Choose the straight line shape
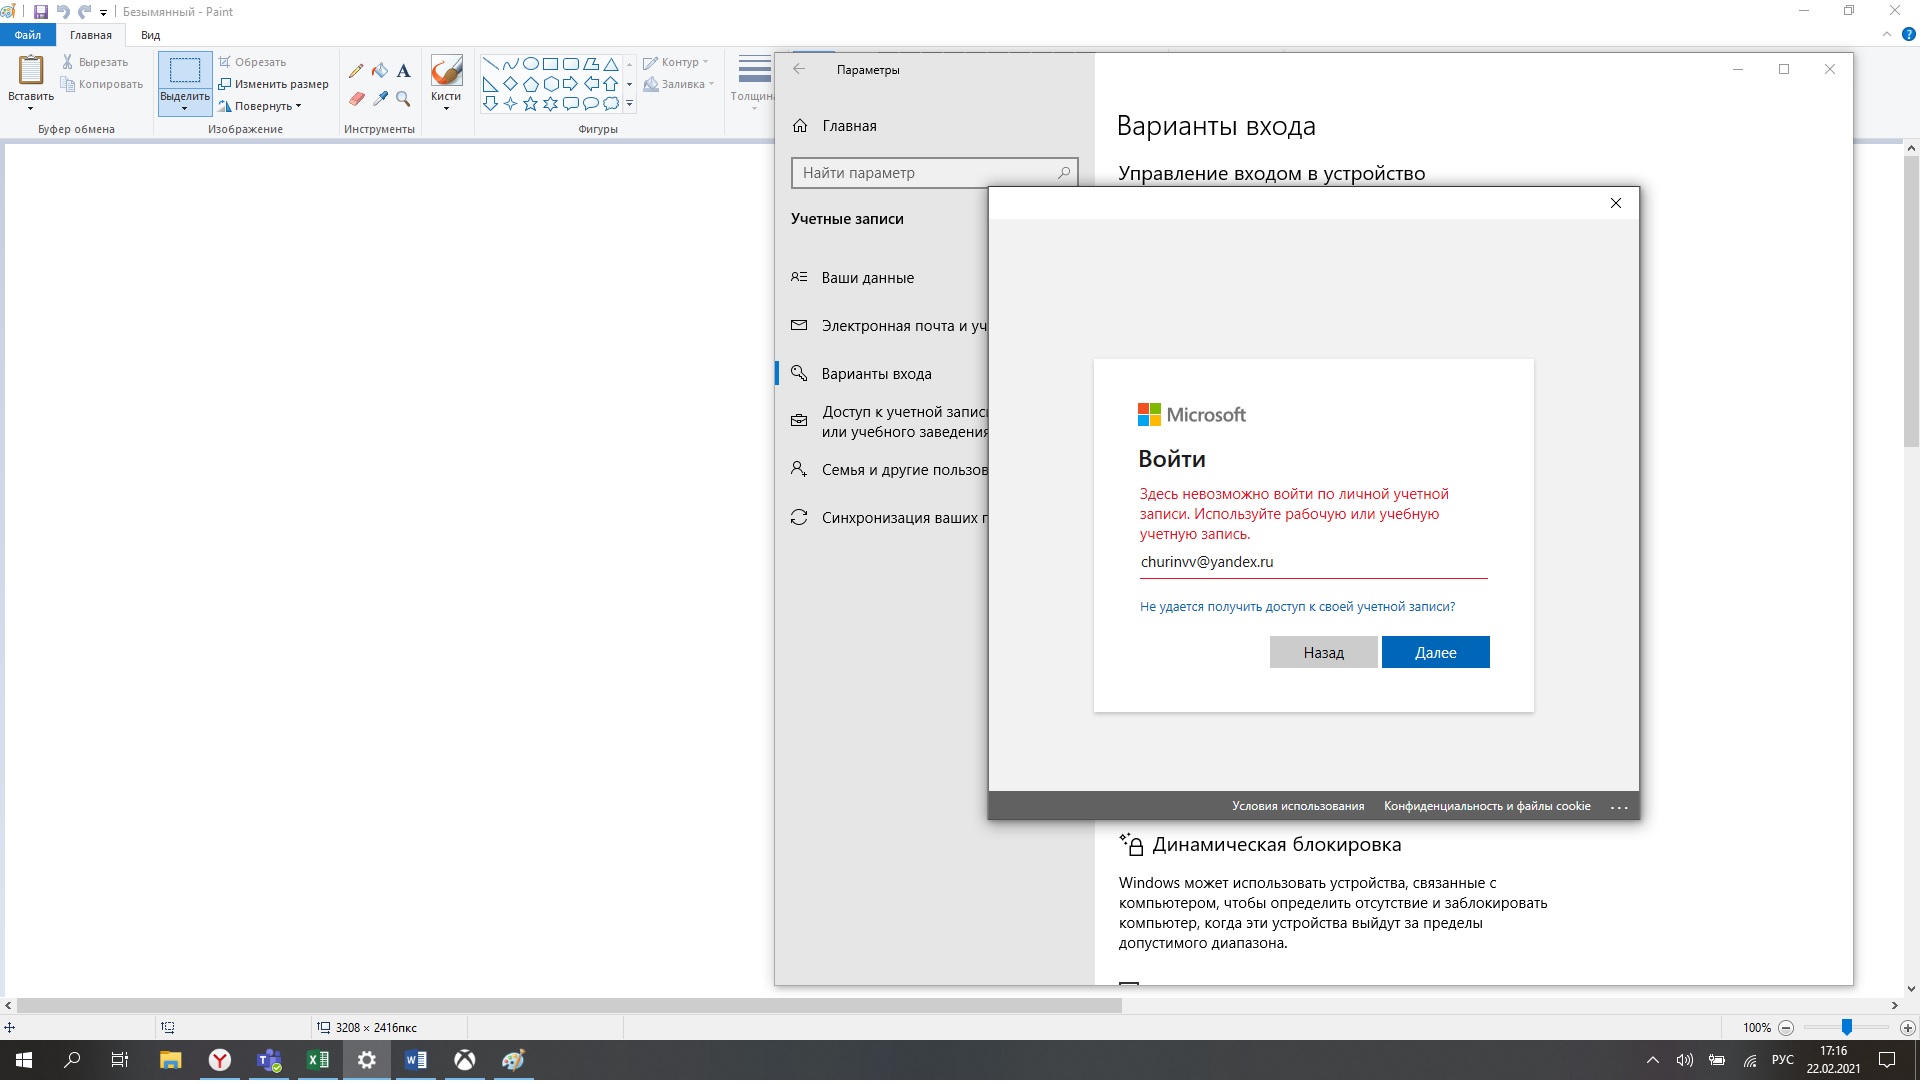 point(491,63)
